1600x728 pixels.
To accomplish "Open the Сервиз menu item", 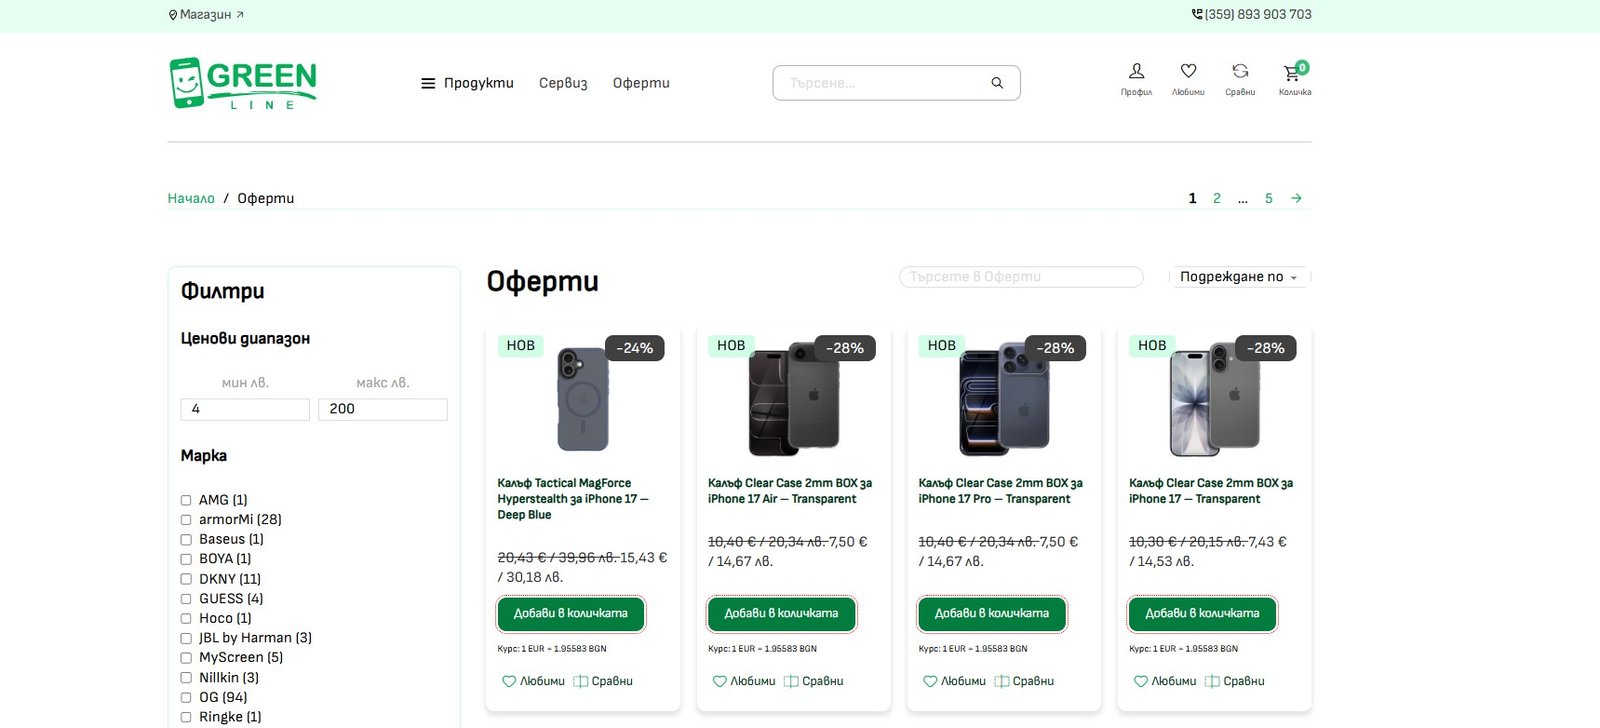I will 563,83.
